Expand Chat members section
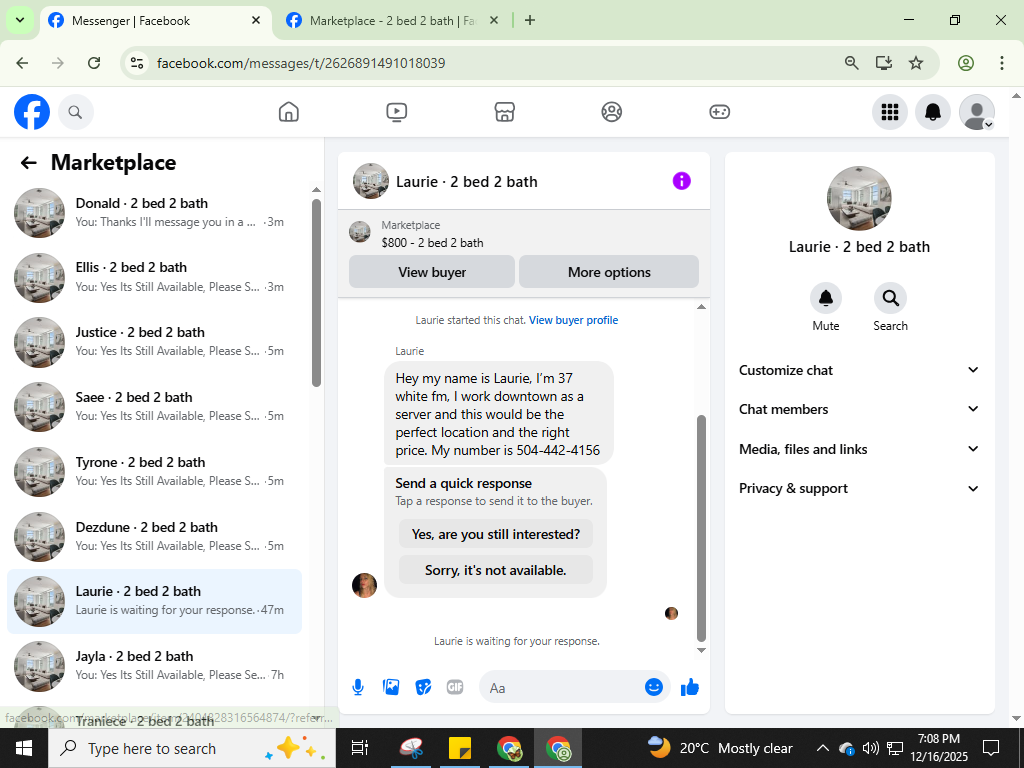The image size is (1024, 768). pyautogui.click(x=859, y=409)
